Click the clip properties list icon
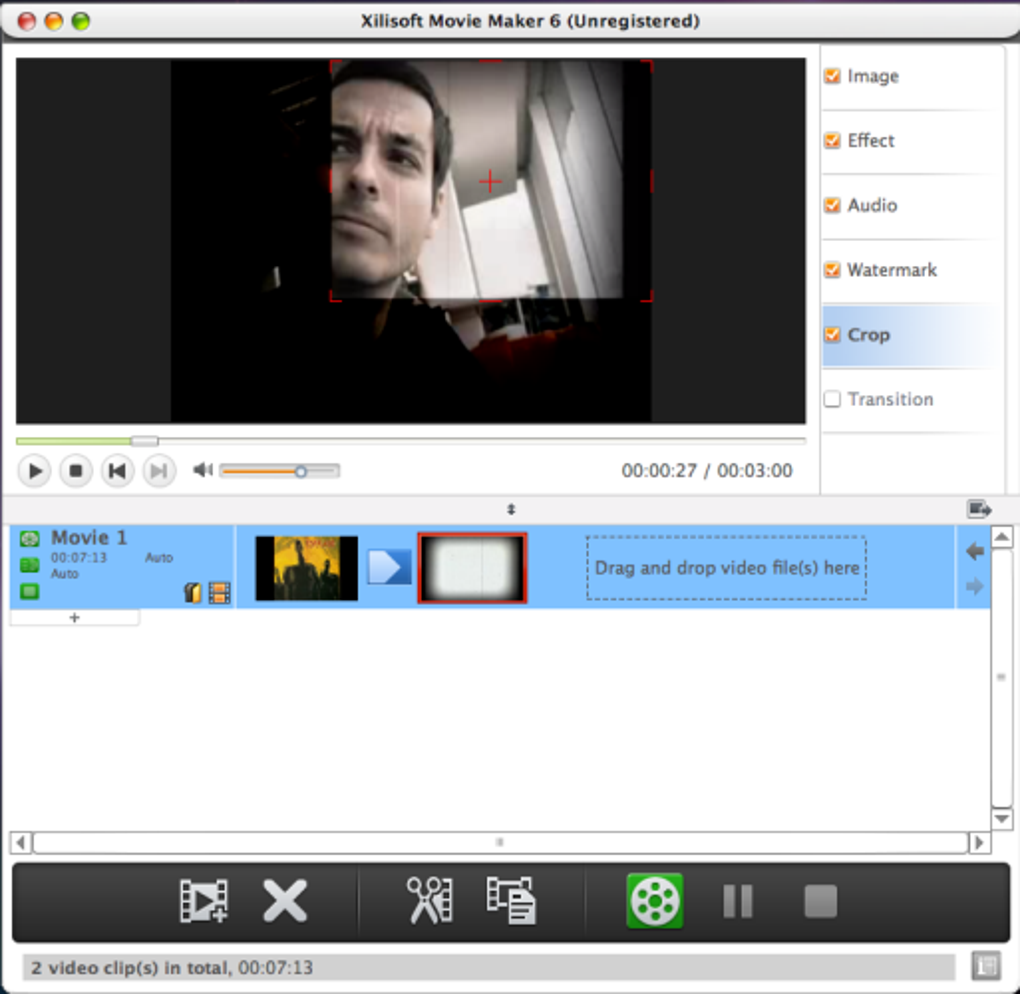The width and height of the screenshot is (1020, 994). pos(511,901)
